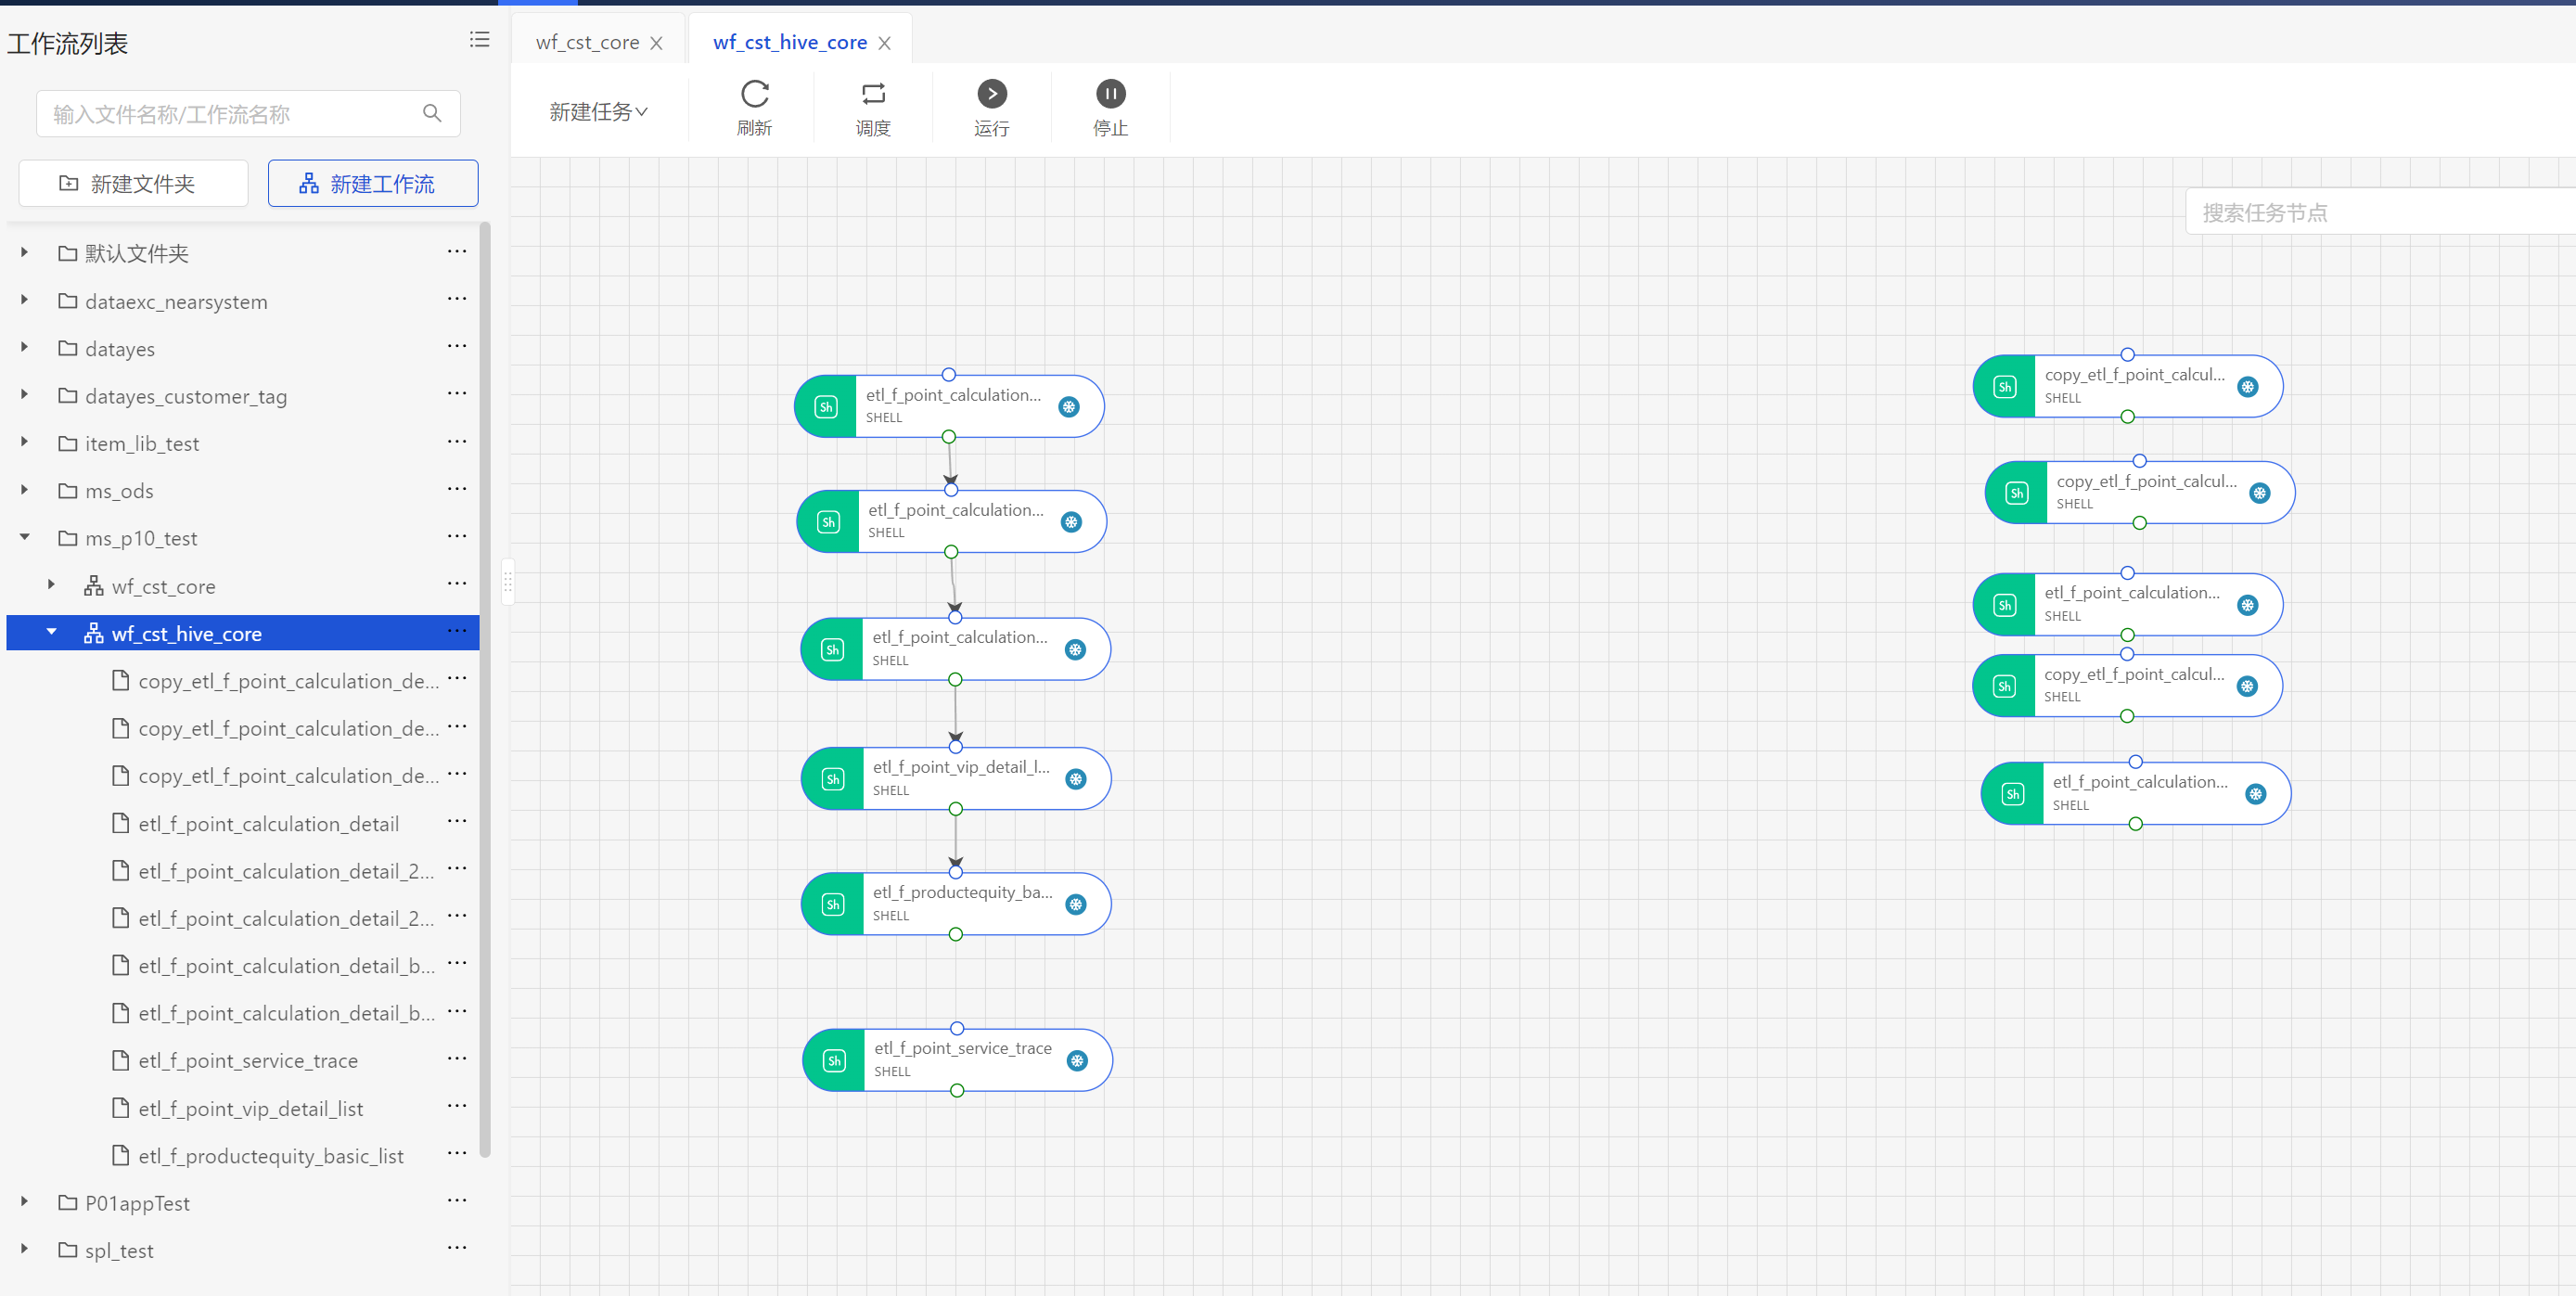This screenshot has height=1296, width=2576.
Task: Expand the datayes_customer_tag folder
Action: (x=24, y=395)
